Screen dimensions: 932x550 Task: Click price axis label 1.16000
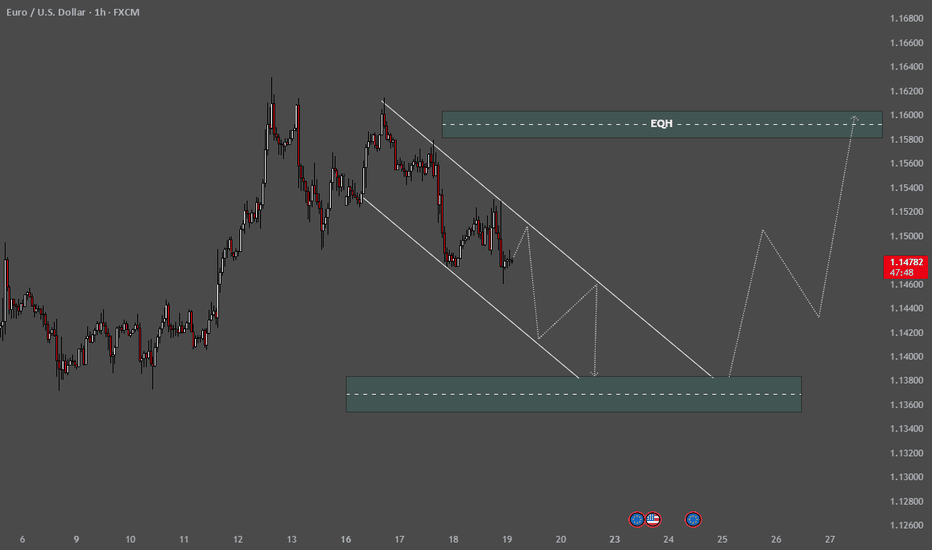pyautogui.click(x=906, y=115)
